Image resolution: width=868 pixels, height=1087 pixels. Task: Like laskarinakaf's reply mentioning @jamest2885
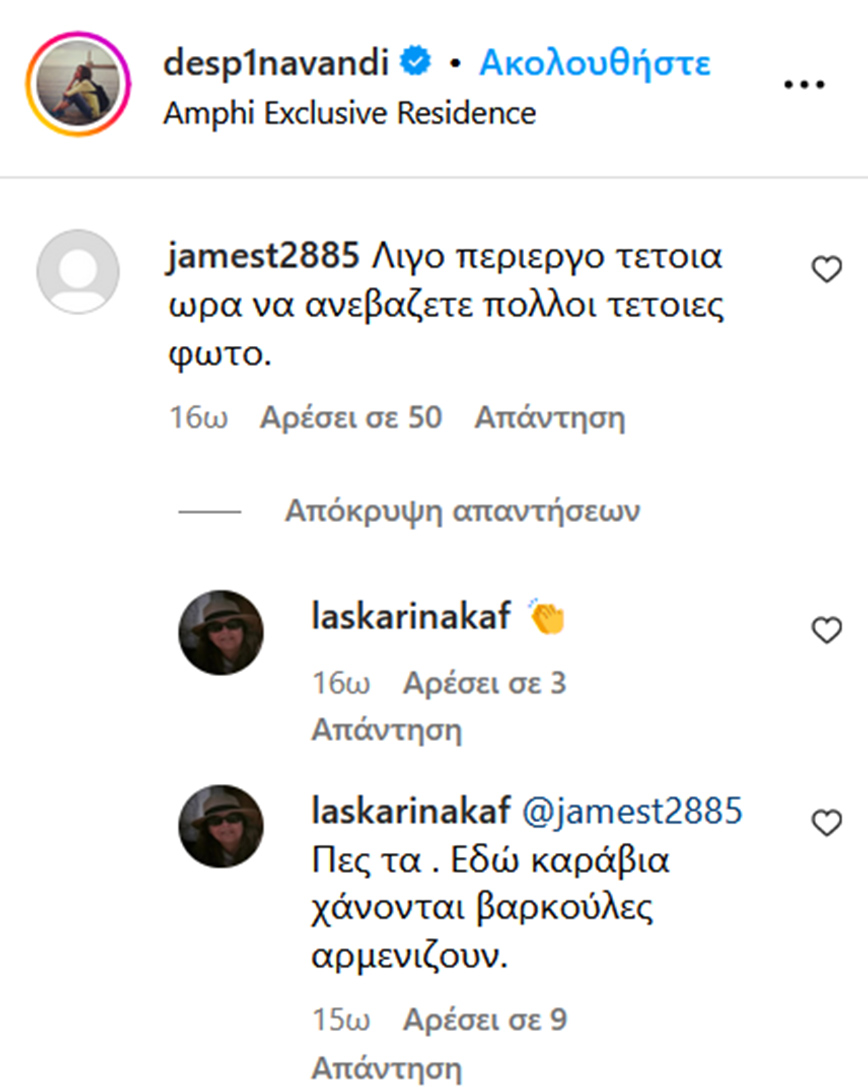tap(826, 823)
